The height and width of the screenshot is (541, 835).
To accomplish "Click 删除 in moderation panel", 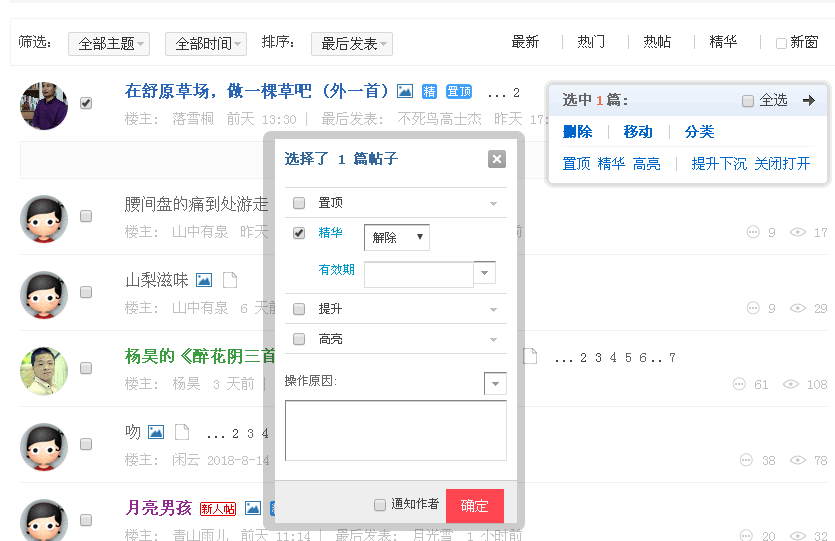I will tap(578, 132).
